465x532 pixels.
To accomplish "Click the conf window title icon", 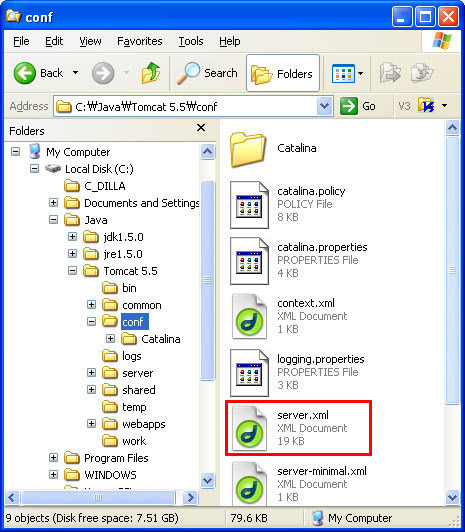I will pyautogui.click(x=14, y=16).
